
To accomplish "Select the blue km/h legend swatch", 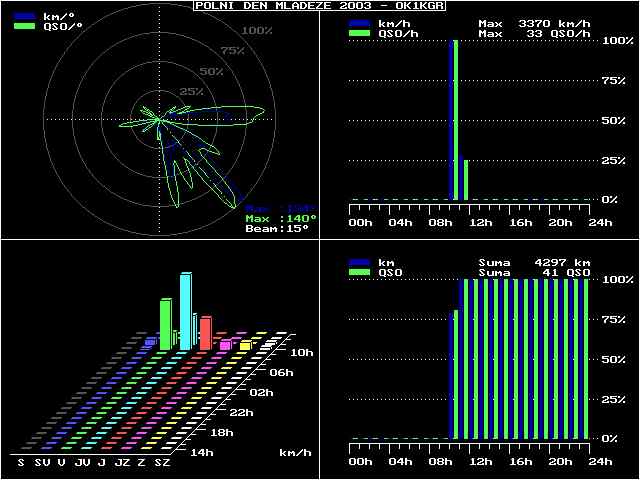I will [359, 22].
